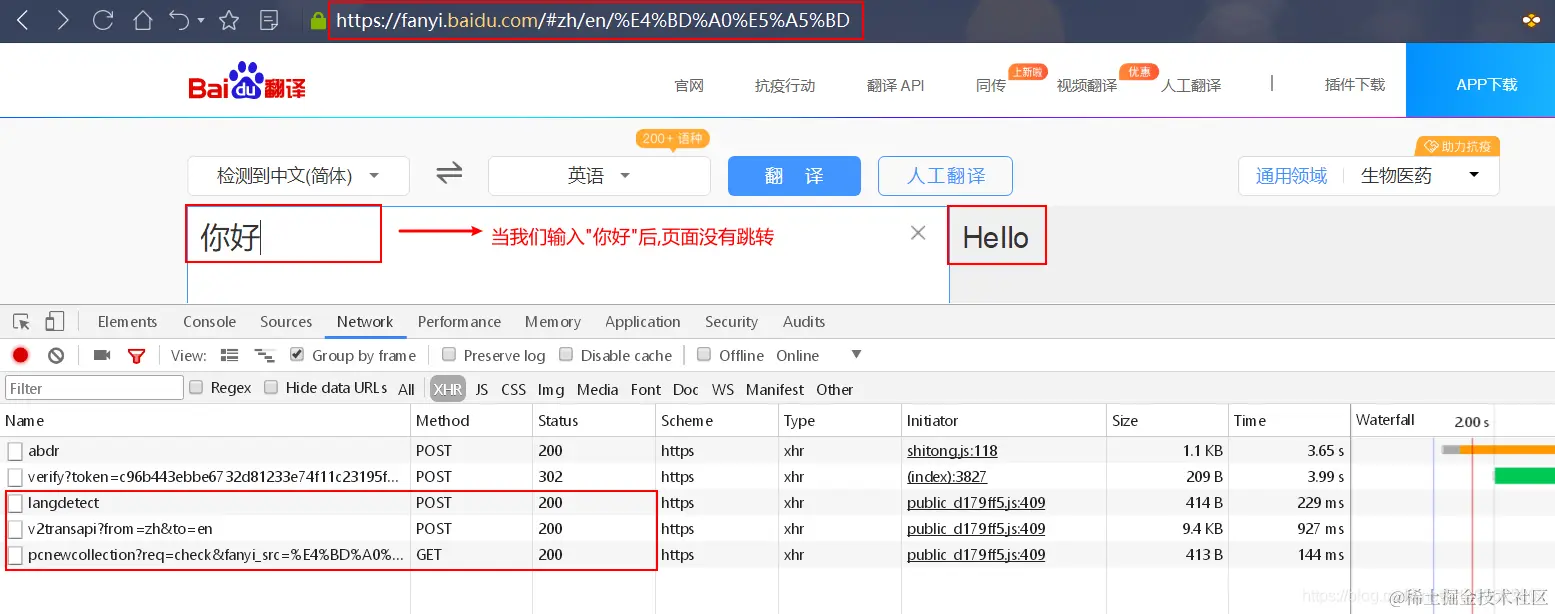The image size is (1555, 614).
Task: Reload the page with refresh icon
Action: pyautogui.click(x=102, y=20)
